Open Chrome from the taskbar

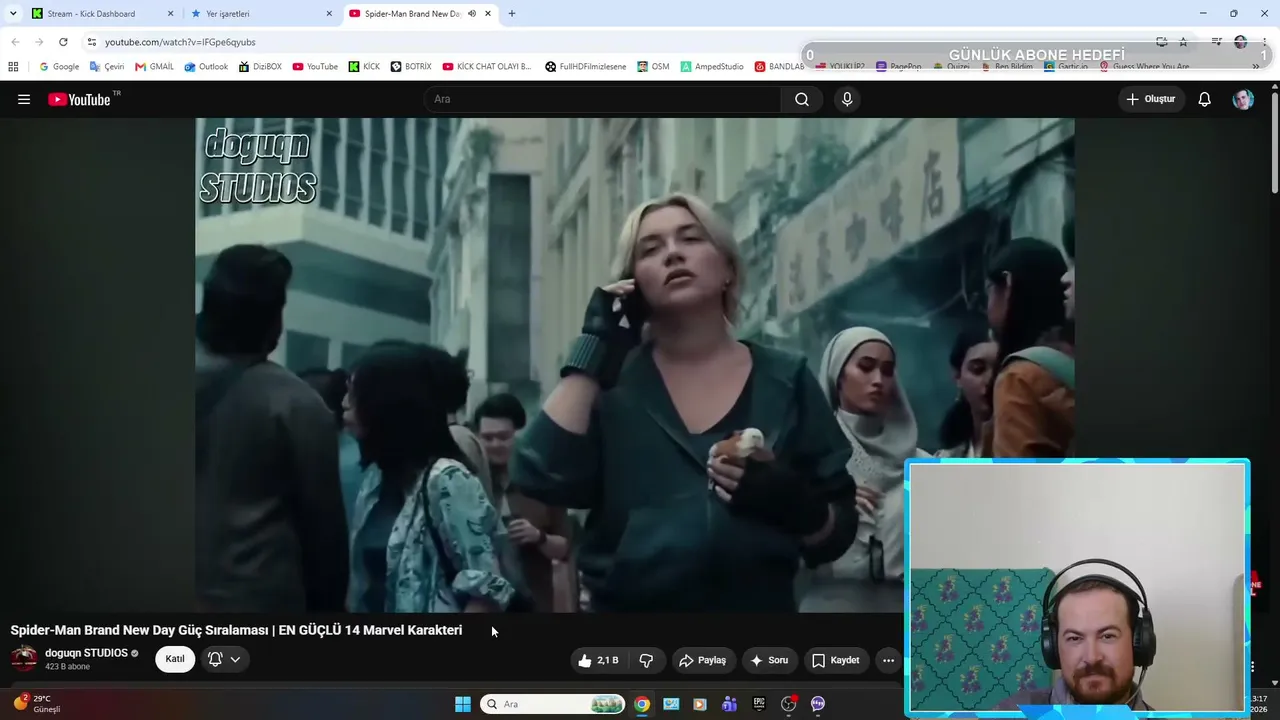point(642,704)
